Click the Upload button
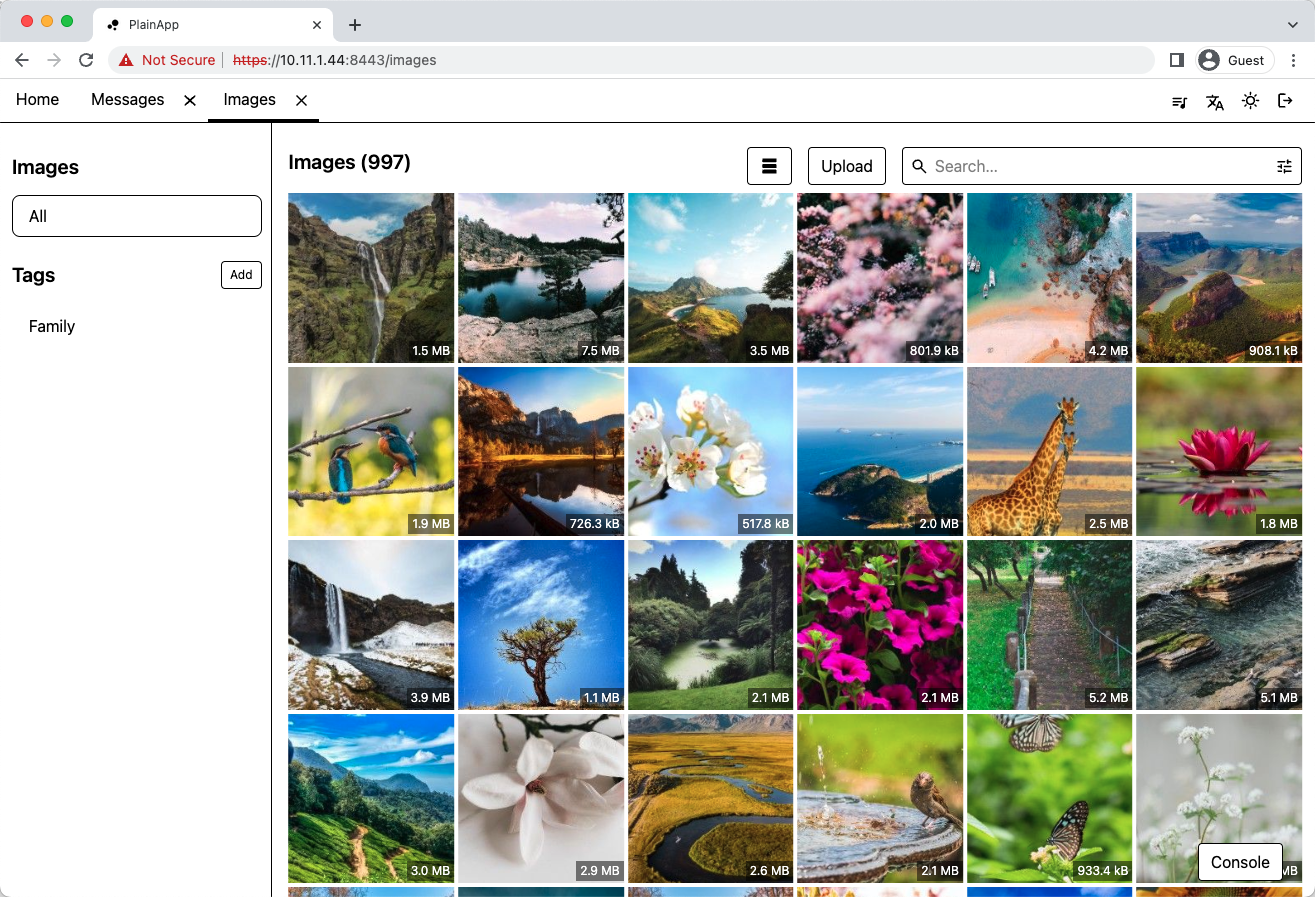 click(847, 166)
